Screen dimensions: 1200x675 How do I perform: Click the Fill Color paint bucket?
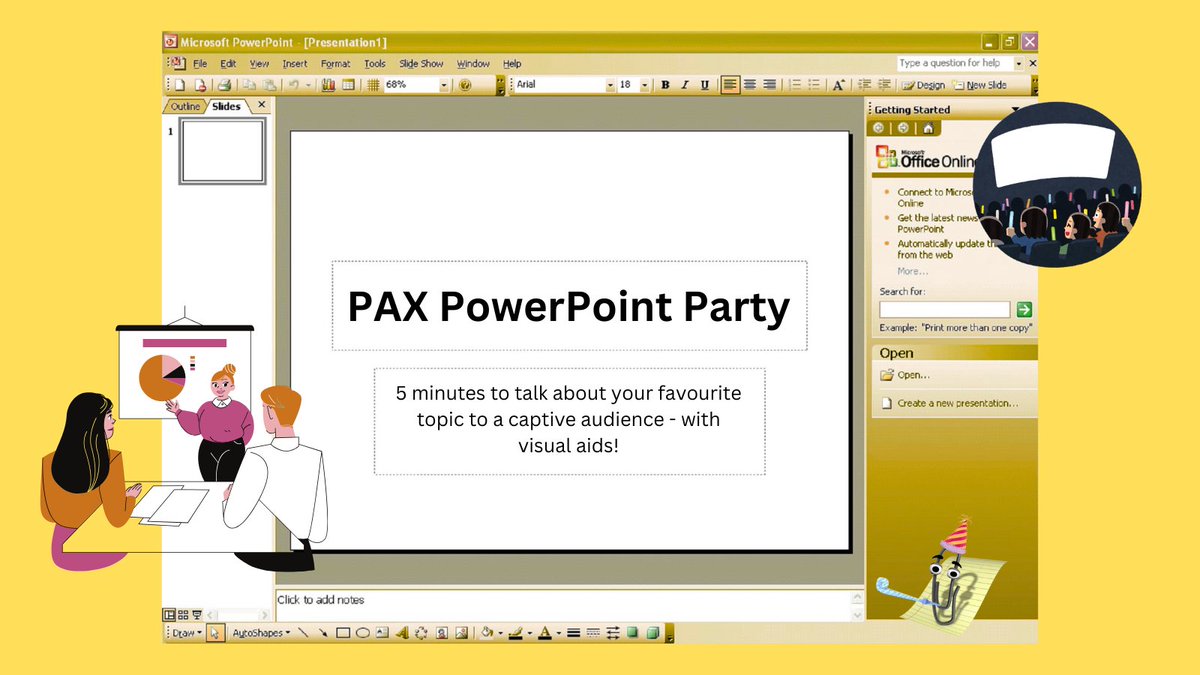pos(487,633)
